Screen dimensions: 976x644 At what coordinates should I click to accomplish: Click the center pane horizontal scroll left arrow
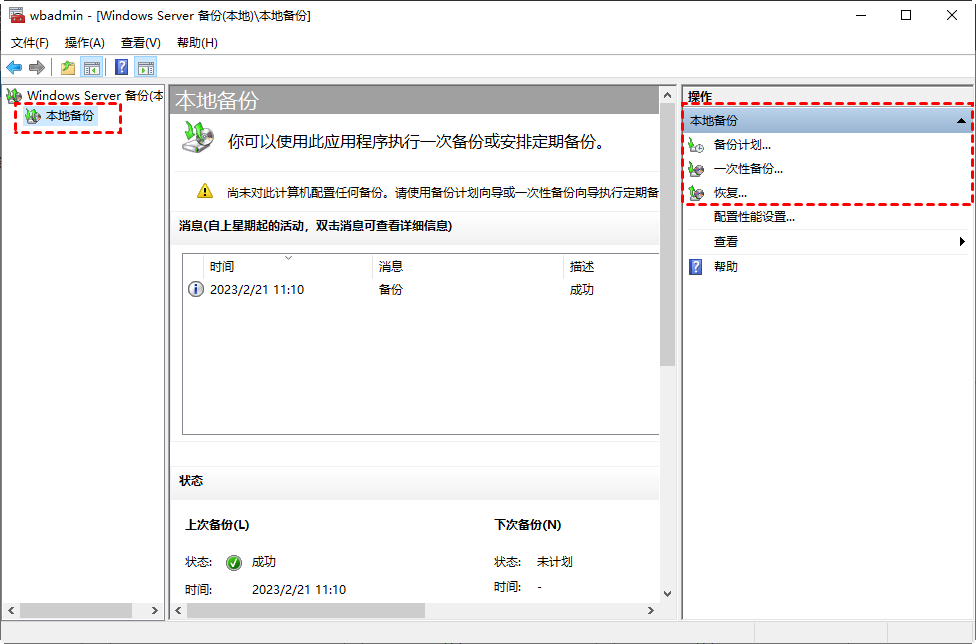click(x=179, y=610)
